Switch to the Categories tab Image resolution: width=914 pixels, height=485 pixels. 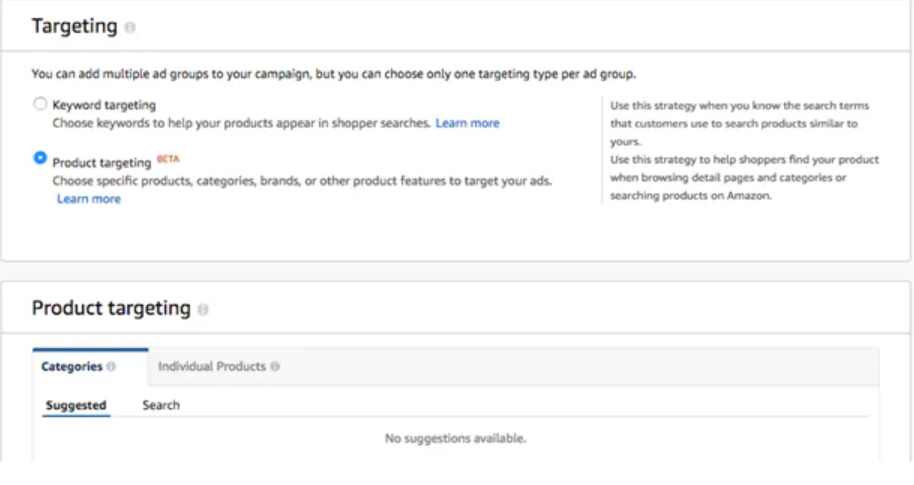tap(90, 367)
